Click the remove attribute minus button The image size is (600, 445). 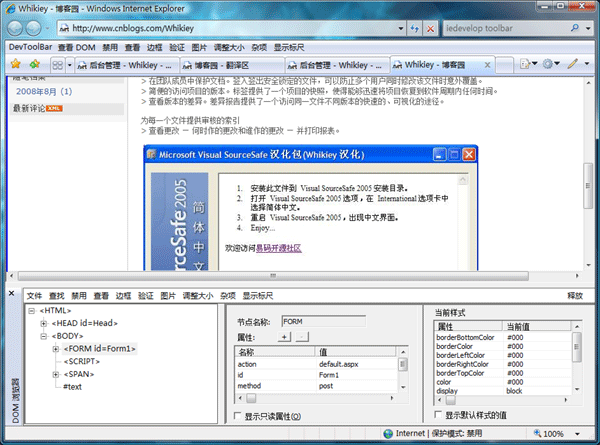[x=302, y=337]
